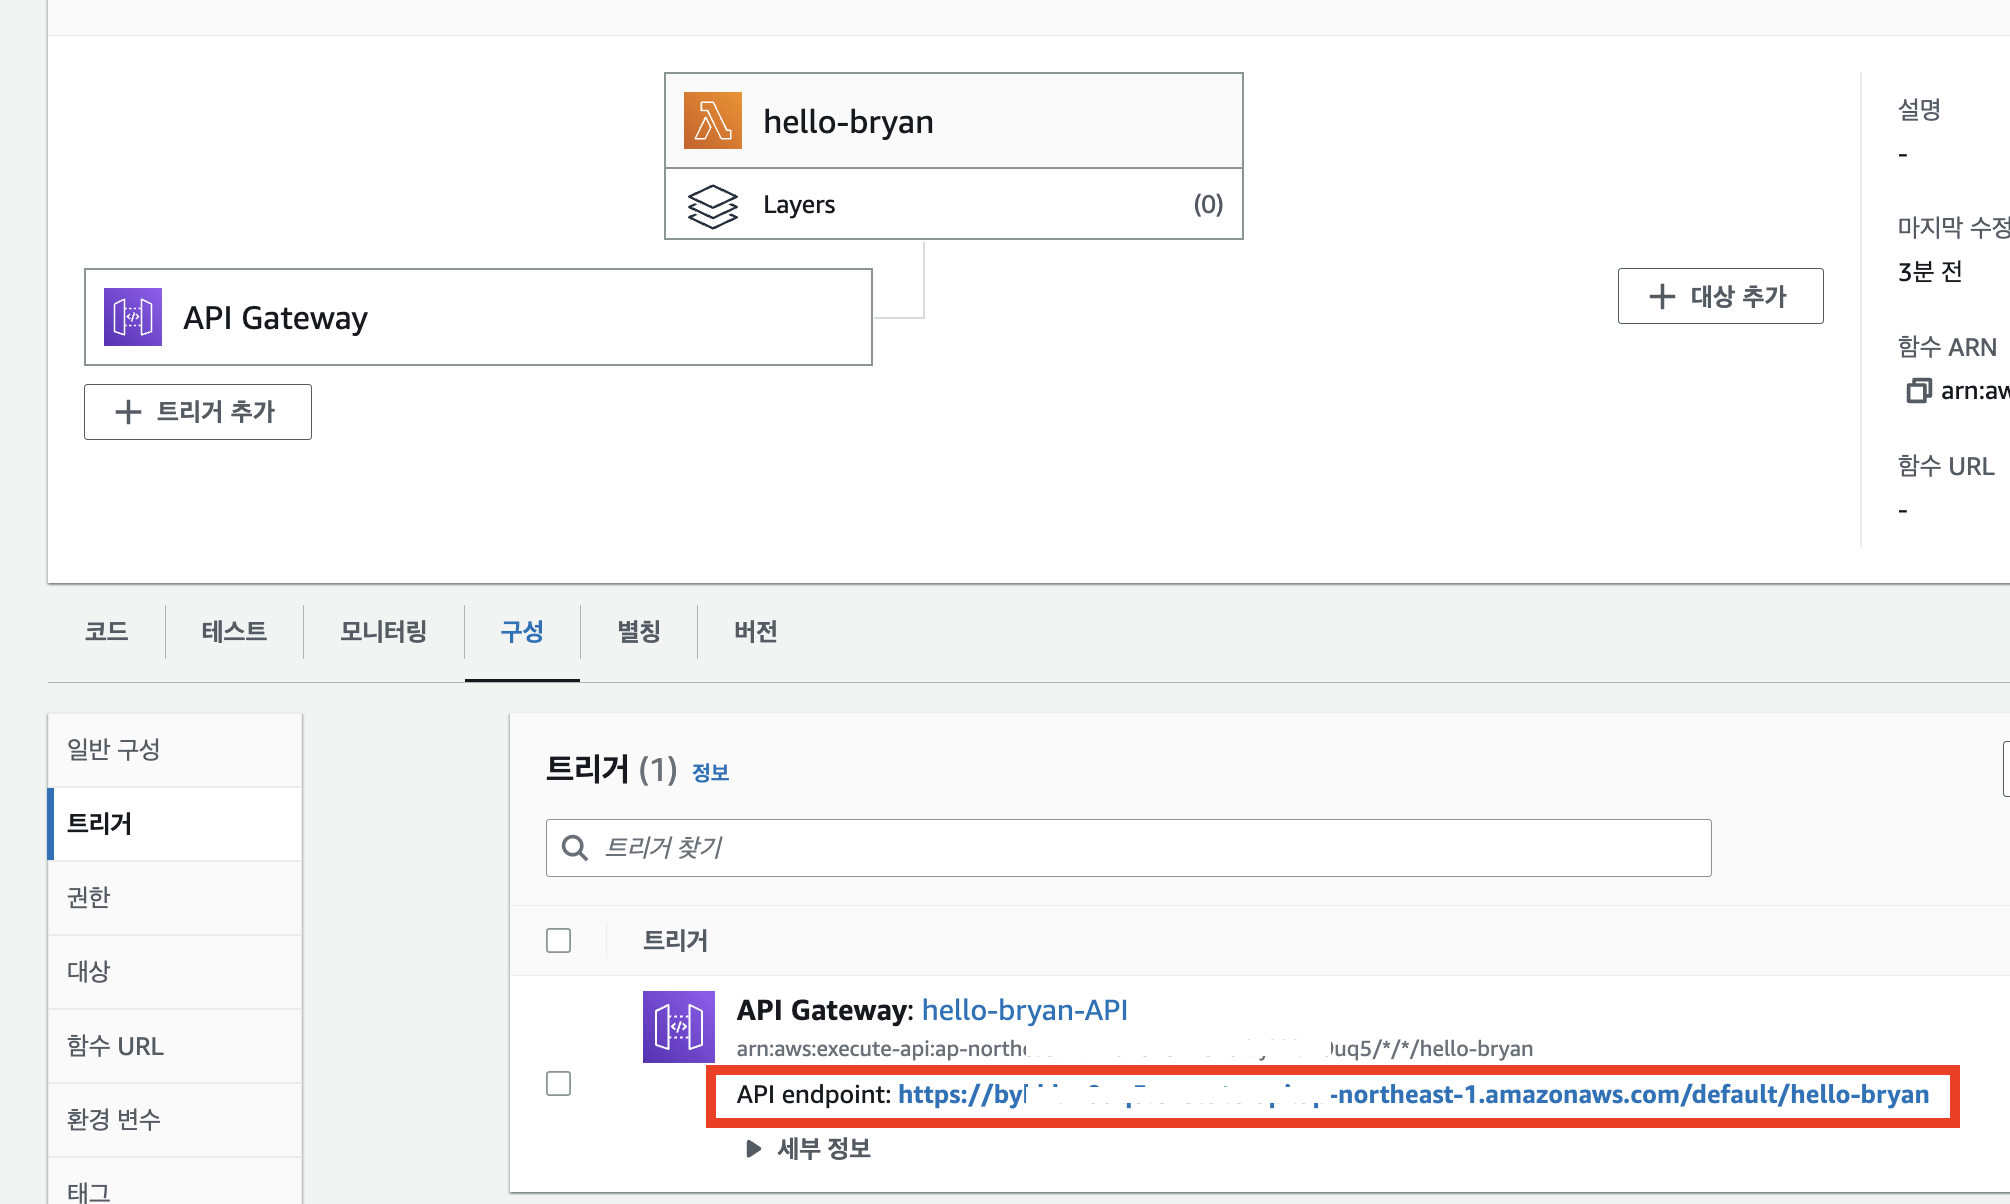Open the 코드 tab
This screenshot has height=1204, width=2010.
point(106,631)
